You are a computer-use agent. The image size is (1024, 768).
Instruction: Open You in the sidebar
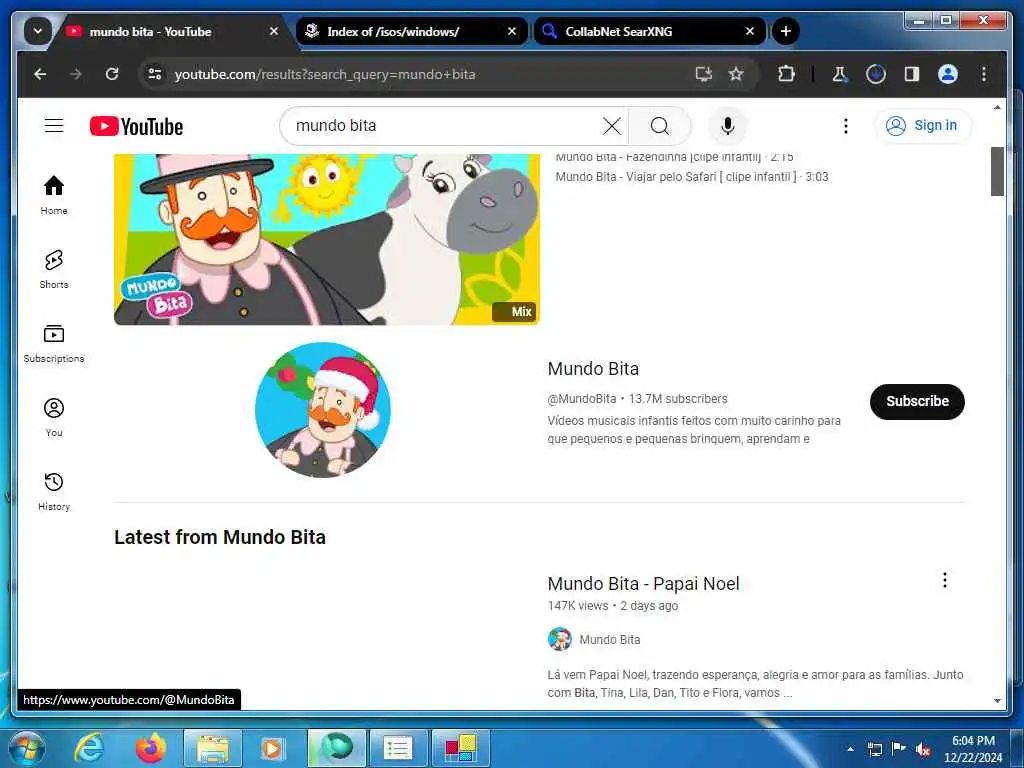pyautogui.click(x=54, y=417)
